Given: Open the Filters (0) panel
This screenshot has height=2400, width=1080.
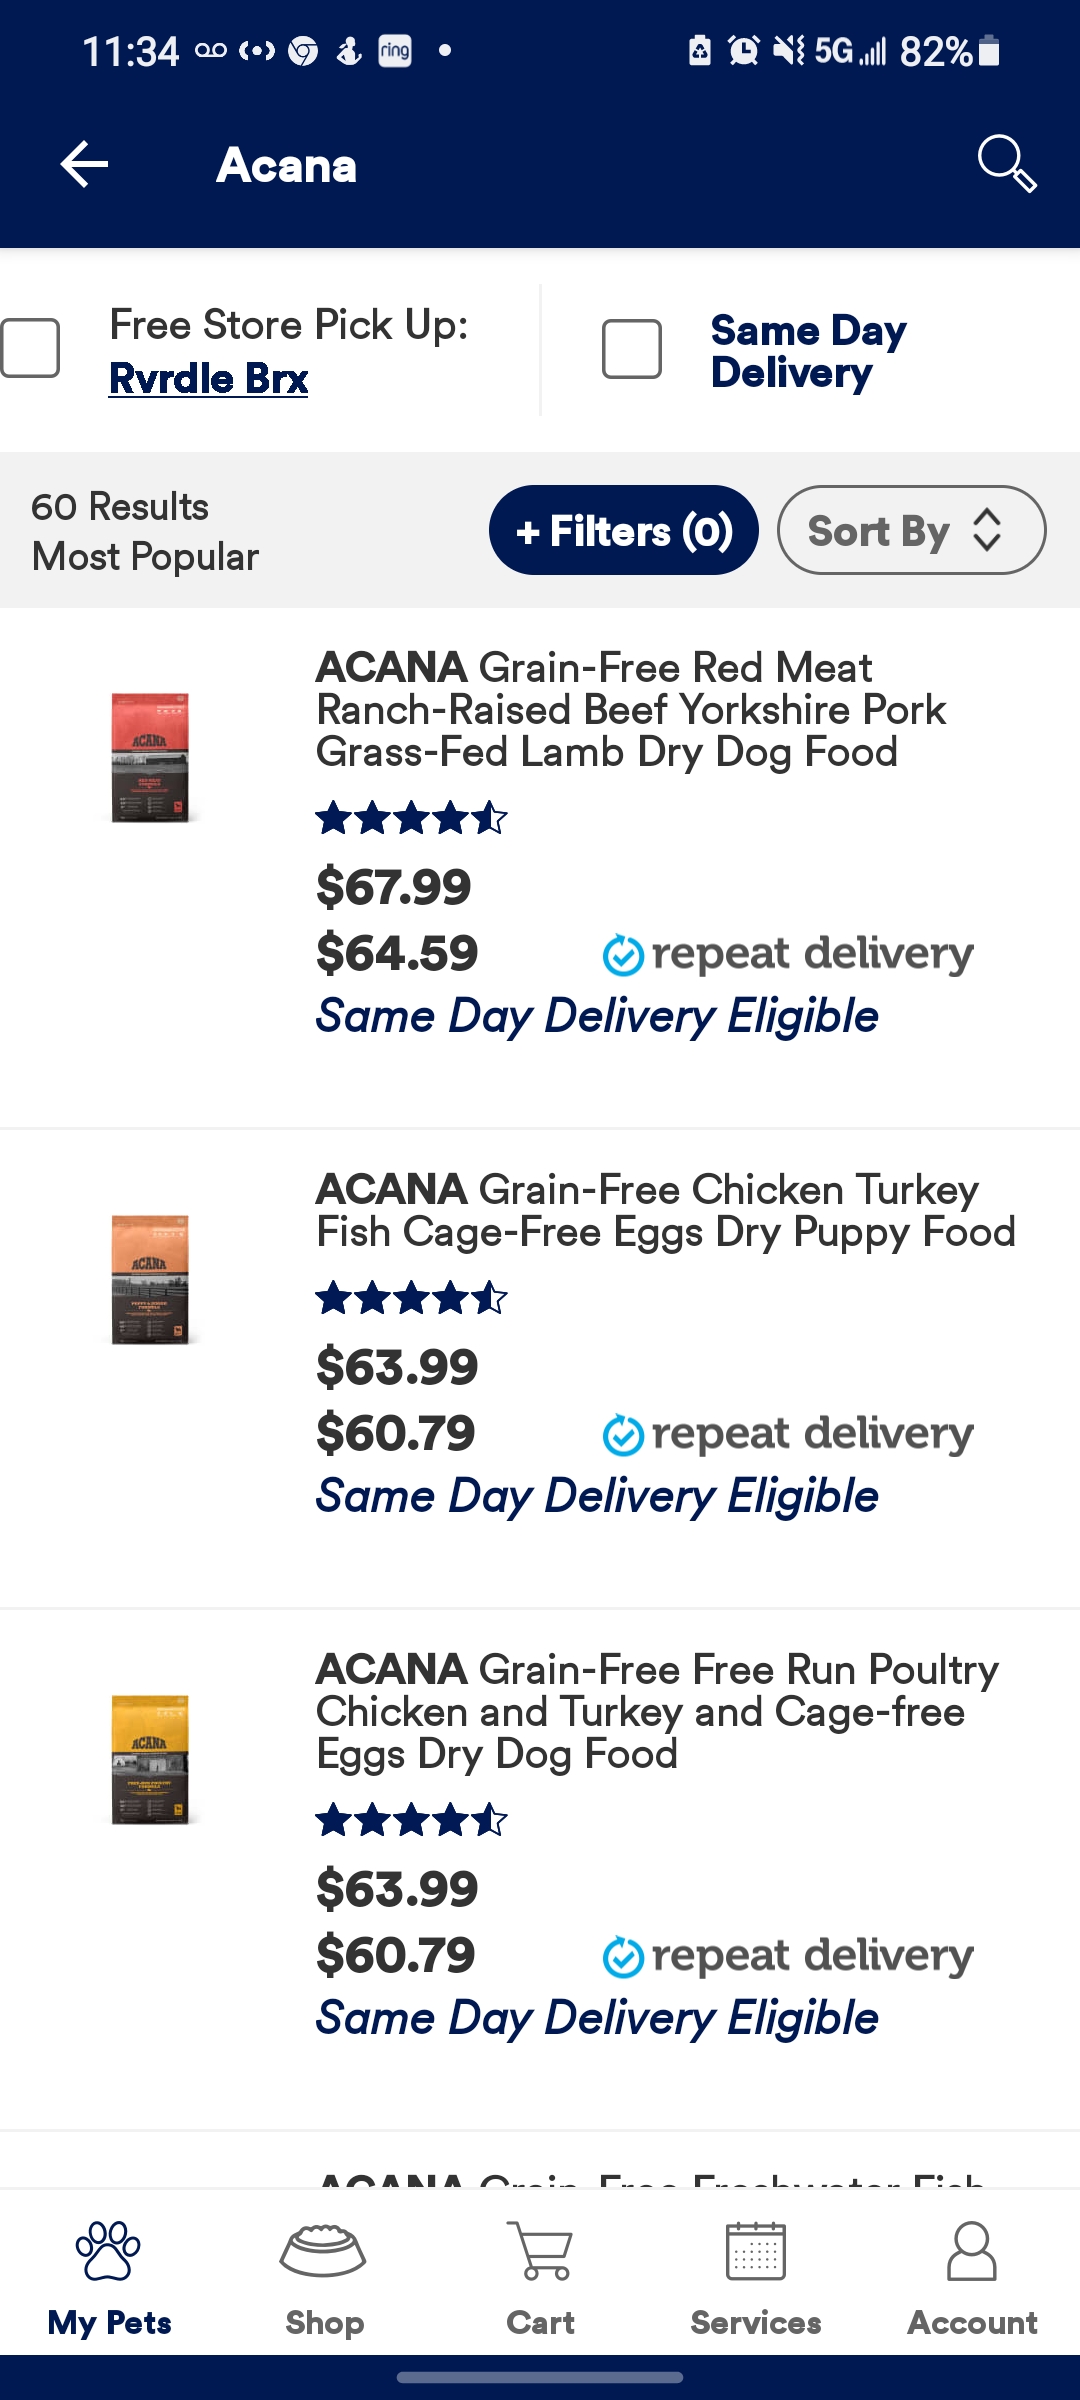Looking at the screenshot, I should pyautogui.click(x=623, y=530).
